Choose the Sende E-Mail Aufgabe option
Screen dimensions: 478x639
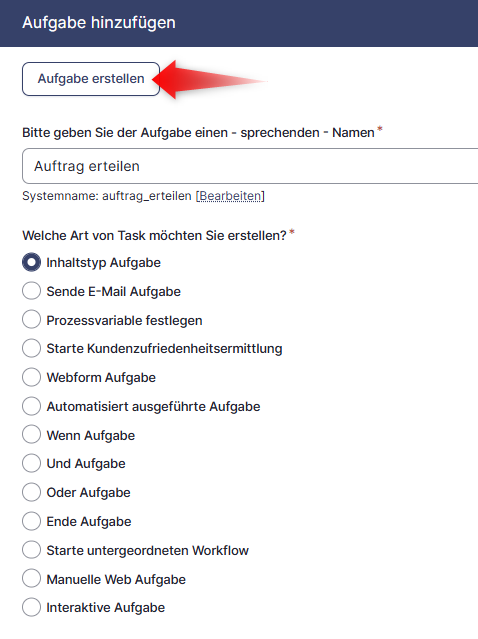point(31,291)
